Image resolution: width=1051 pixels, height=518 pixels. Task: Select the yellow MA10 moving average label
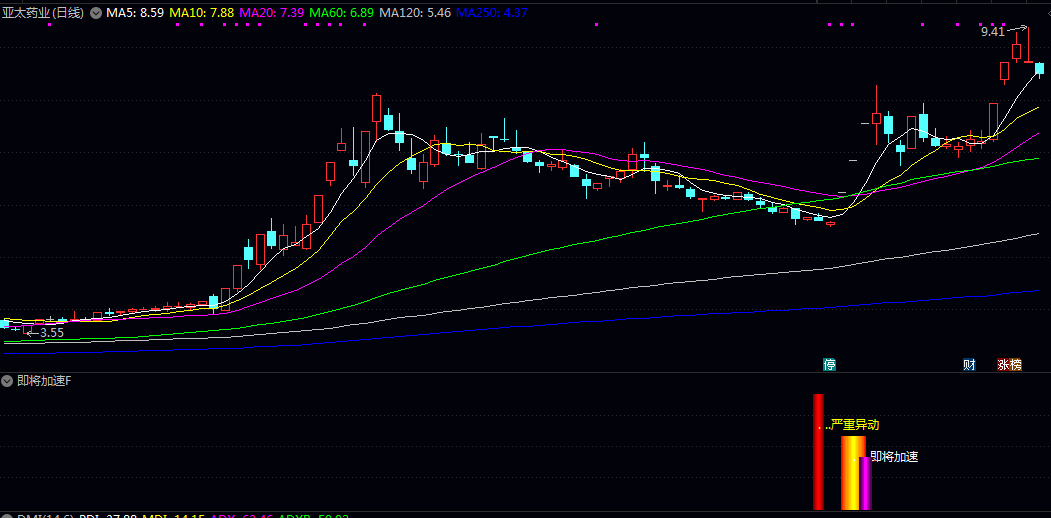[202, 13]
